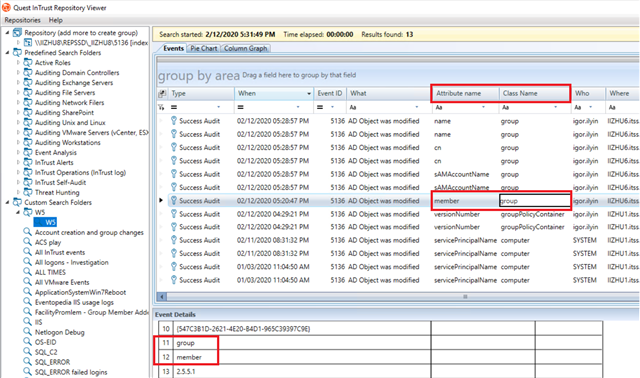Open the When column filter dropdown
This screenshot has width=640, height=378.
point(298,107)
